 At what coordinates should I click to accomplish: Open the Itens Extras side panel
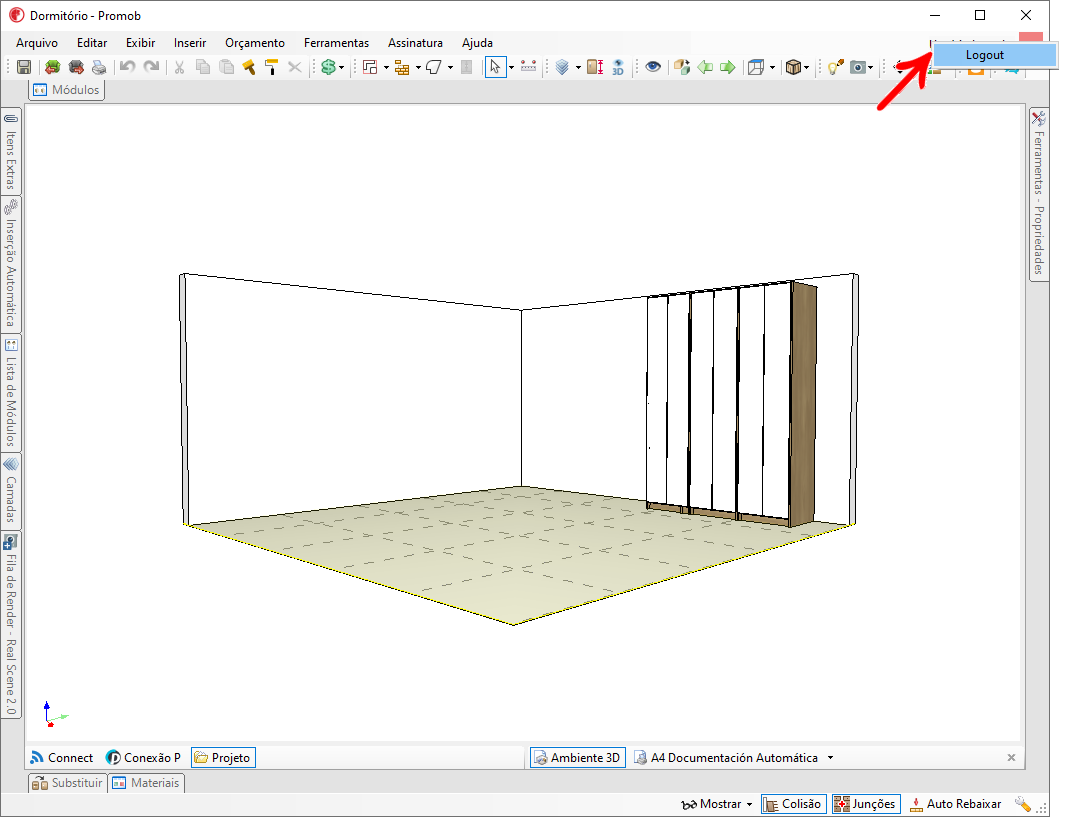(x=11, y=151)
